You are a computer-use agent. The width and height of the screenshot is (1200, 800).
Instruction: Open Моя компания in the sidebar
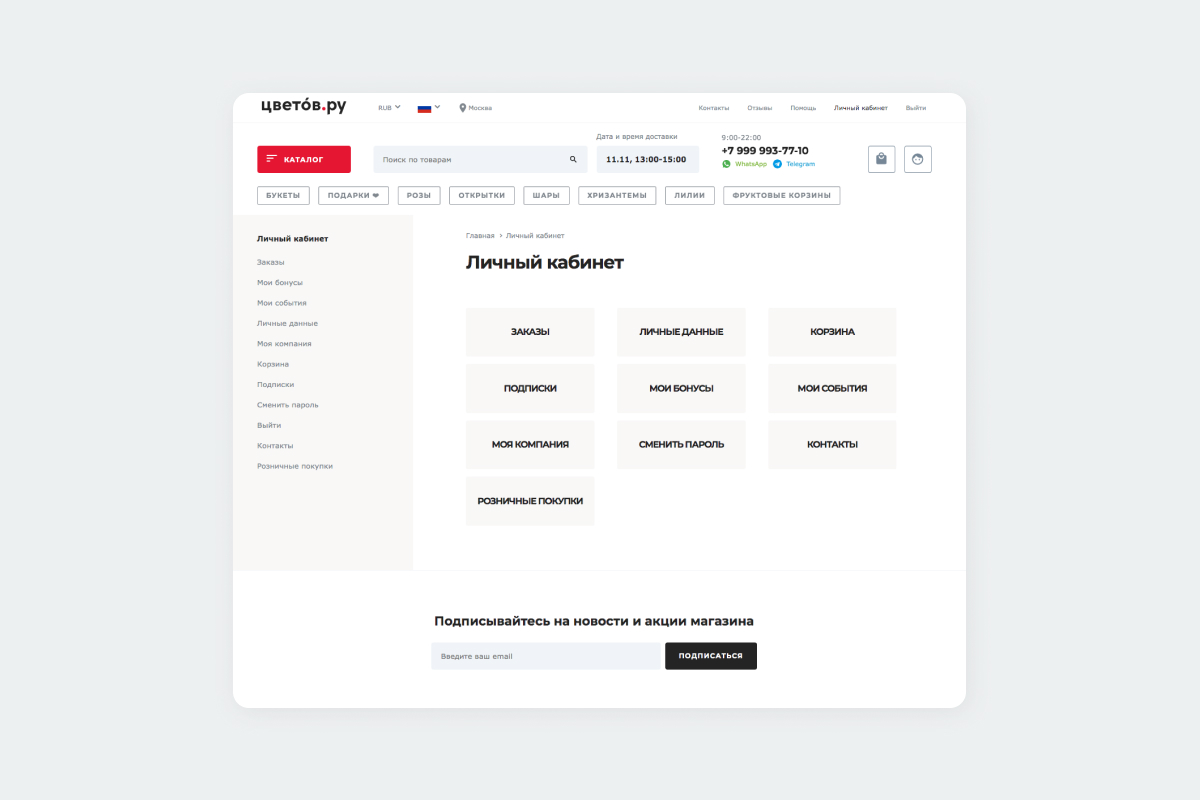(284, 343)
